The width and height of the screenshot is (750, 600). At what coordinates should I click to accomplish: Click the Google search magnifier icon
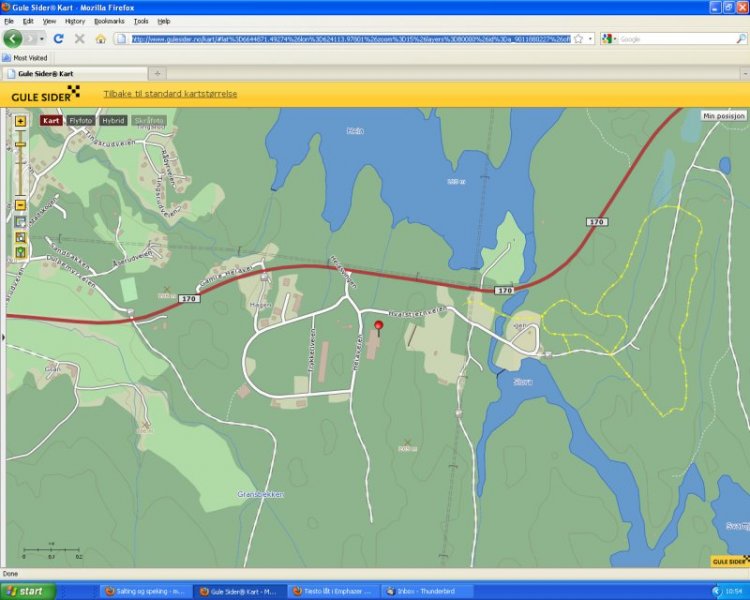click(x=738, y=39)
